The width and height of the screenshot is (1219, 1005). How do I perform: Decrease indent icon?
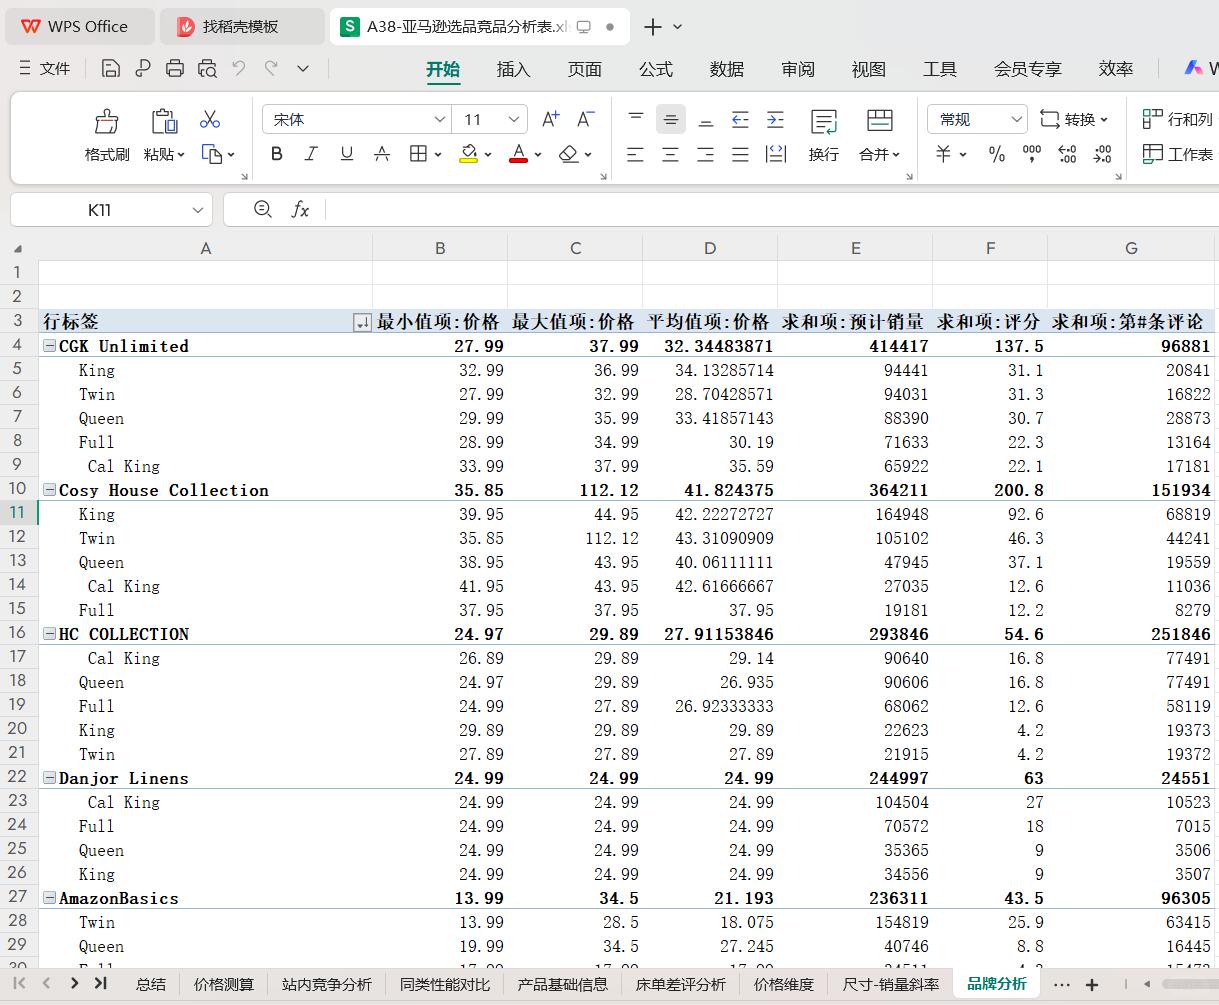click(x=740, y=119)
